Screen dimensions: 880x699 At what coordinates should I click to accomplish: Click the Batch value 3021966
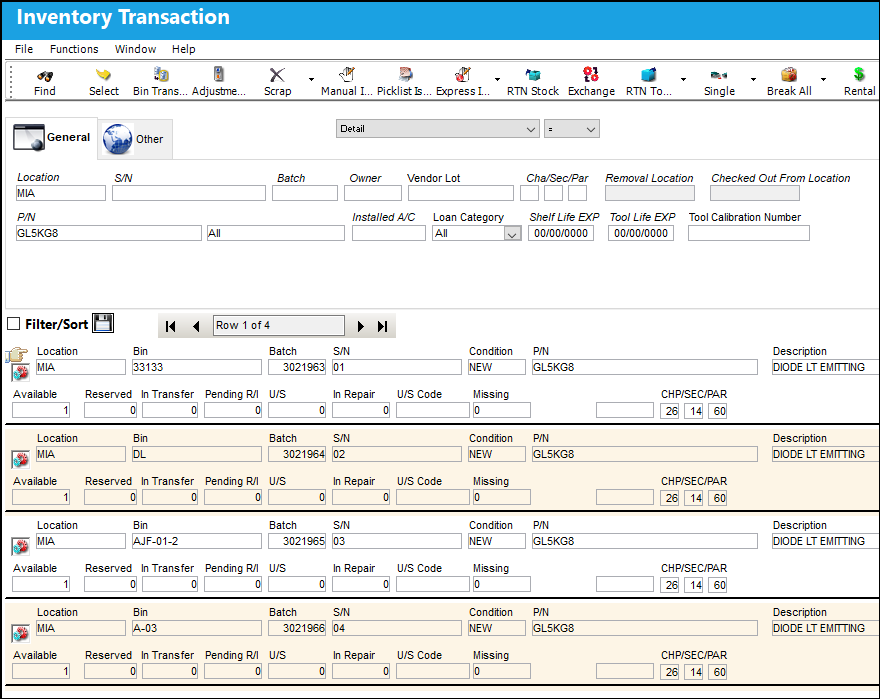[x=297, y=628]
